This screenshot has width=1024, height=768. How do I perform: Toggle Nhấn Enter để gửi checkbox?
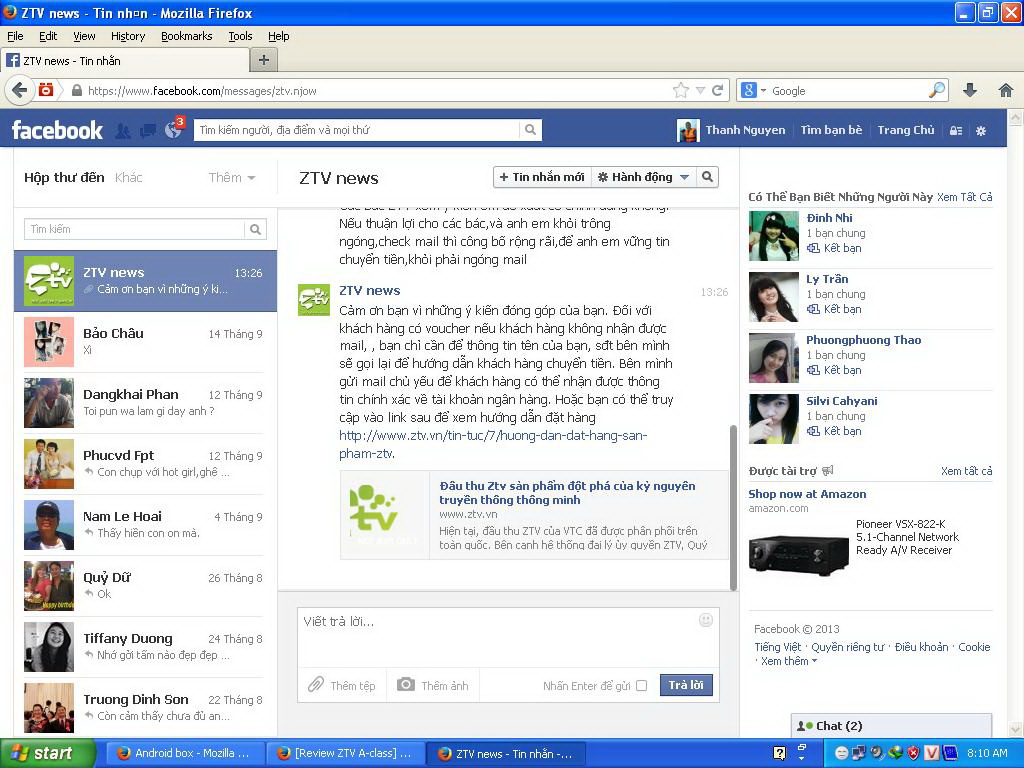pos(641,686)
